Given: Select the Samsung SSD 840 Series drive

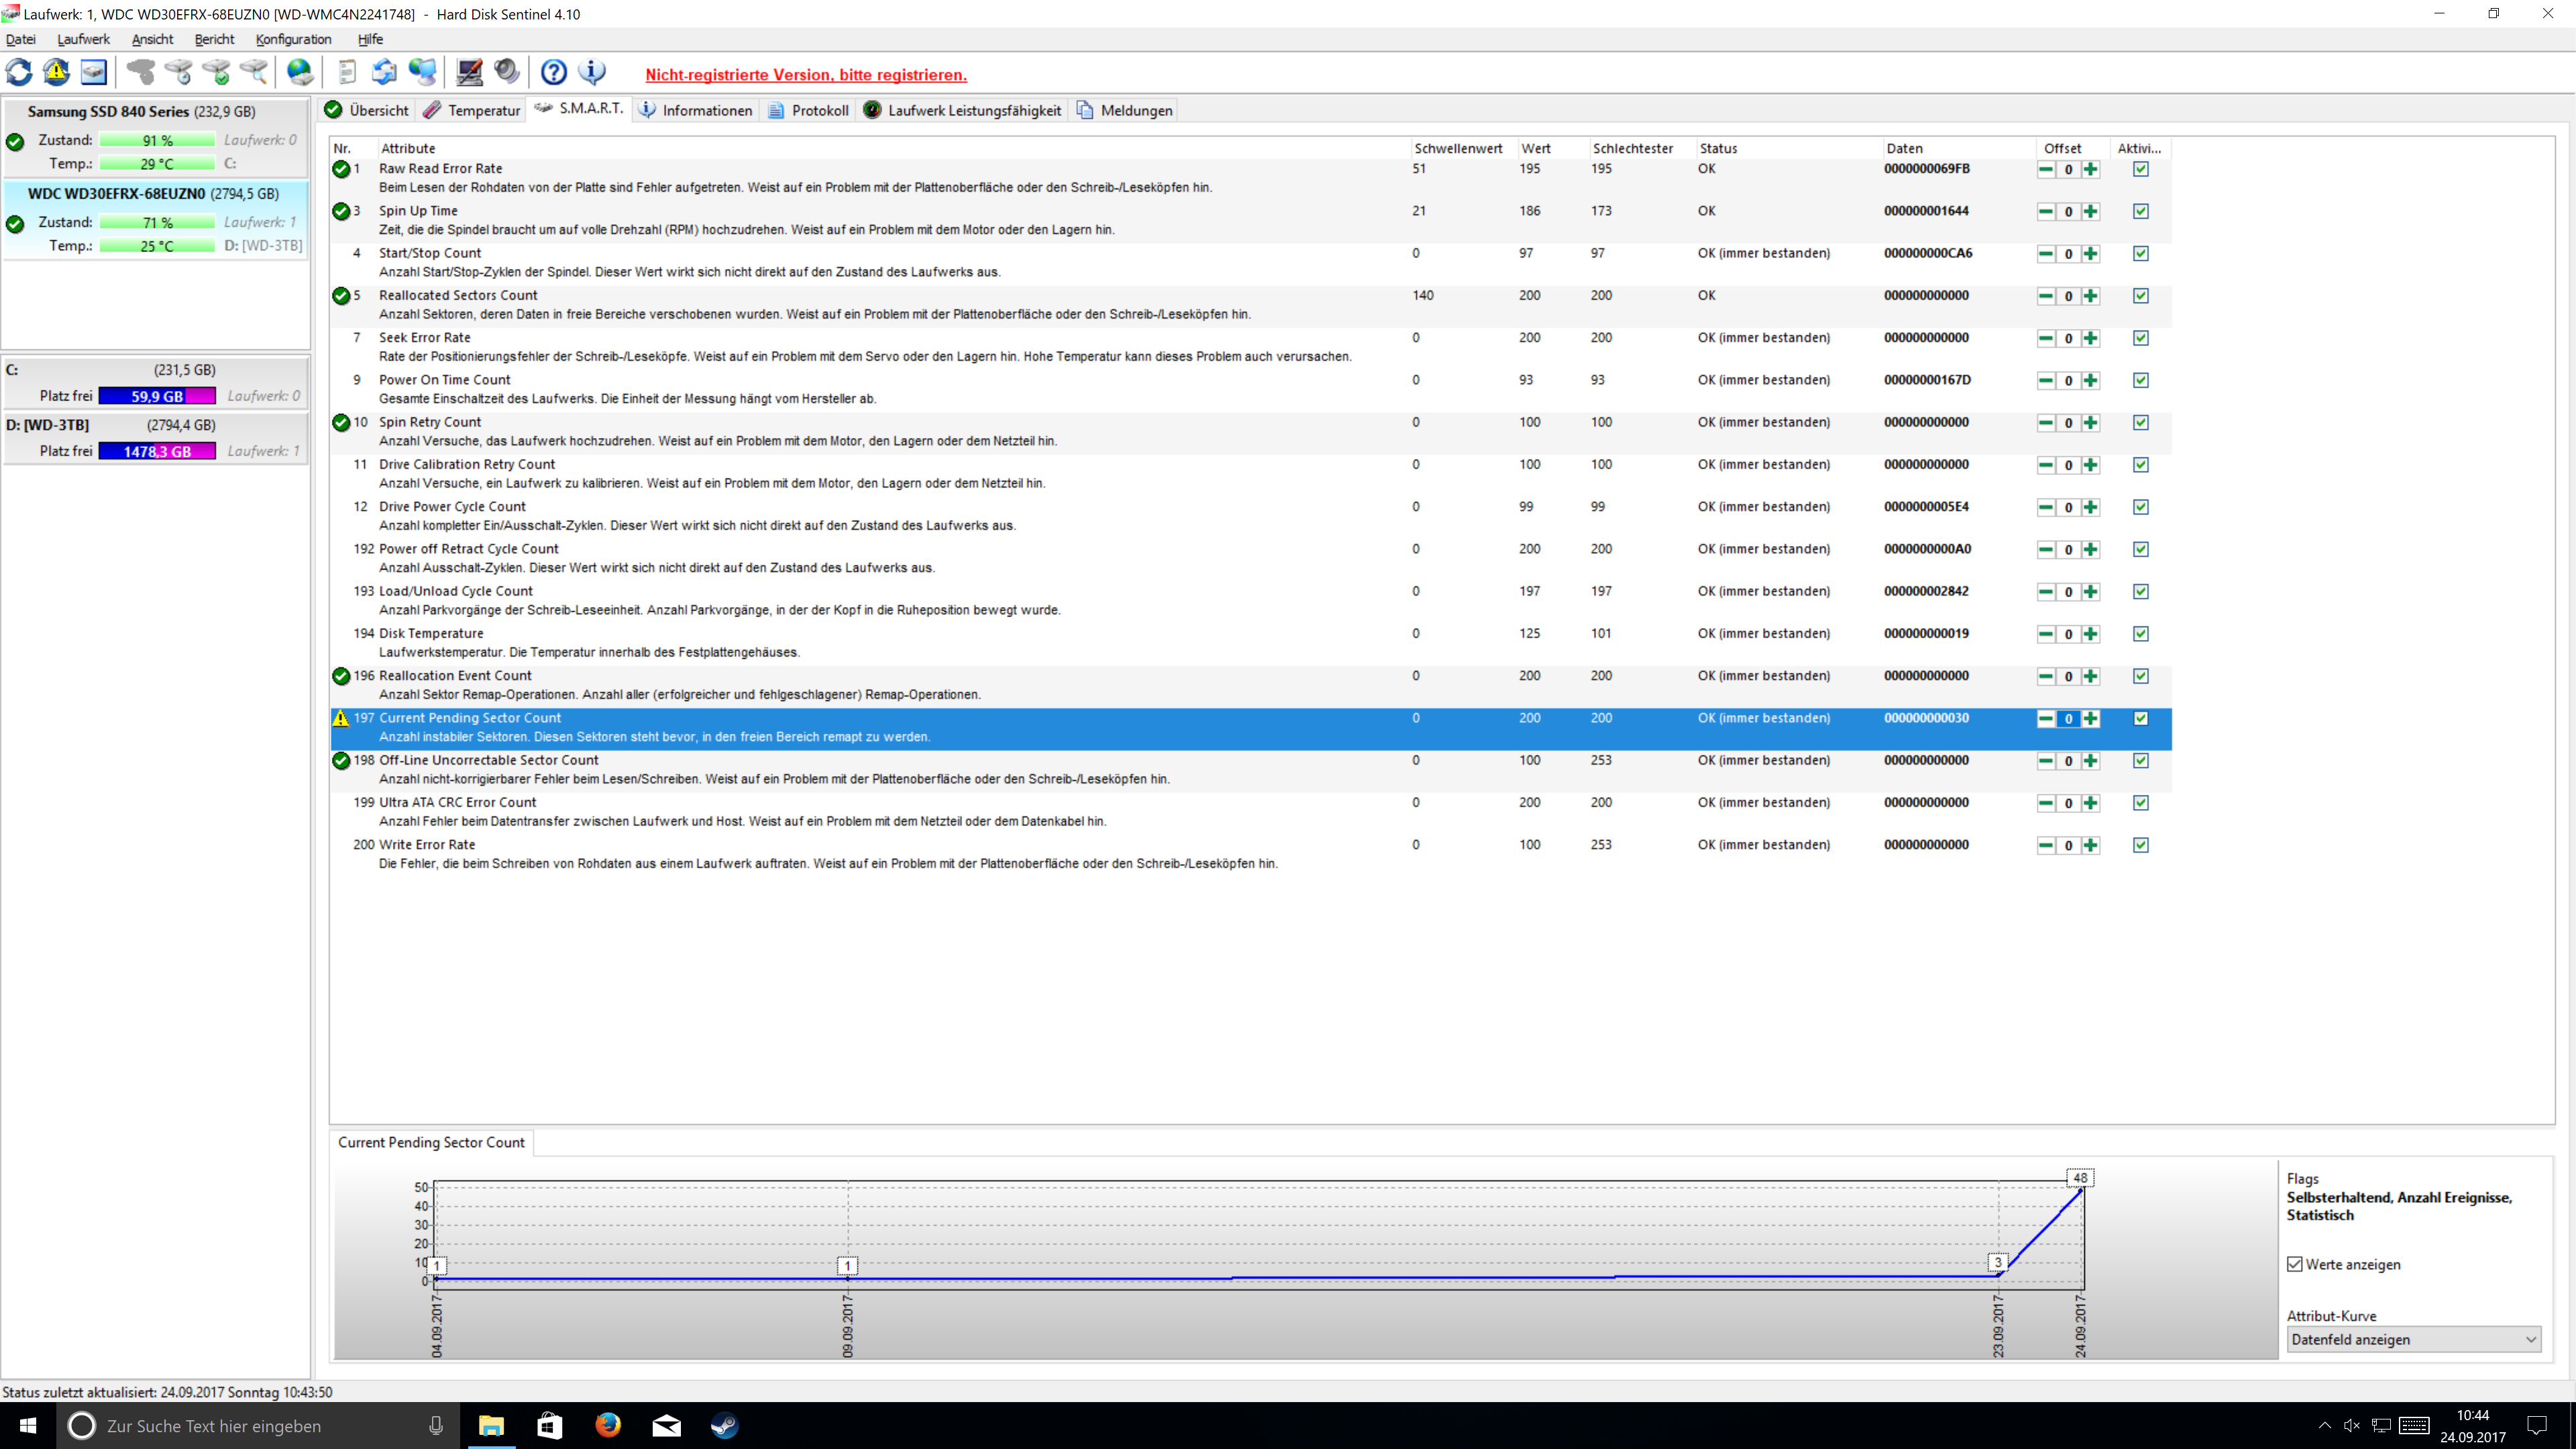Looking at the screenshot, I should [140, 112].
